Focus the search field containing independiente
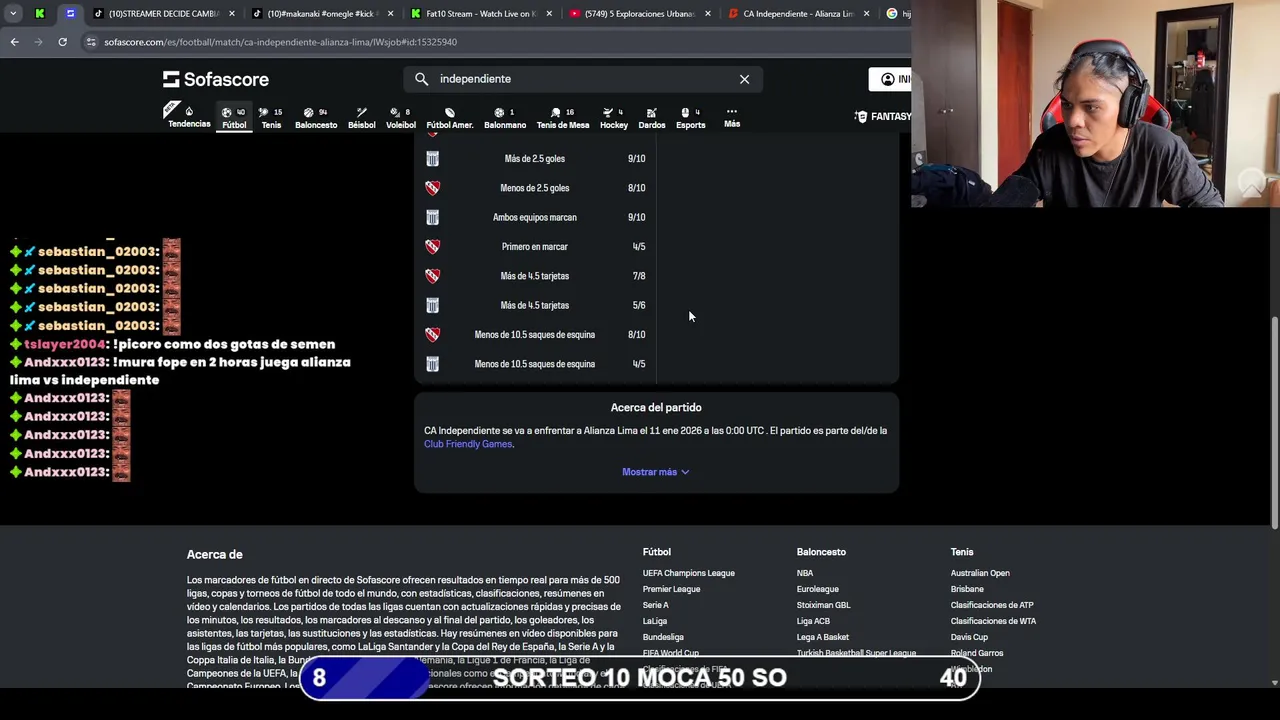This screenshot has width=1280, height=720. click(583, 79)
